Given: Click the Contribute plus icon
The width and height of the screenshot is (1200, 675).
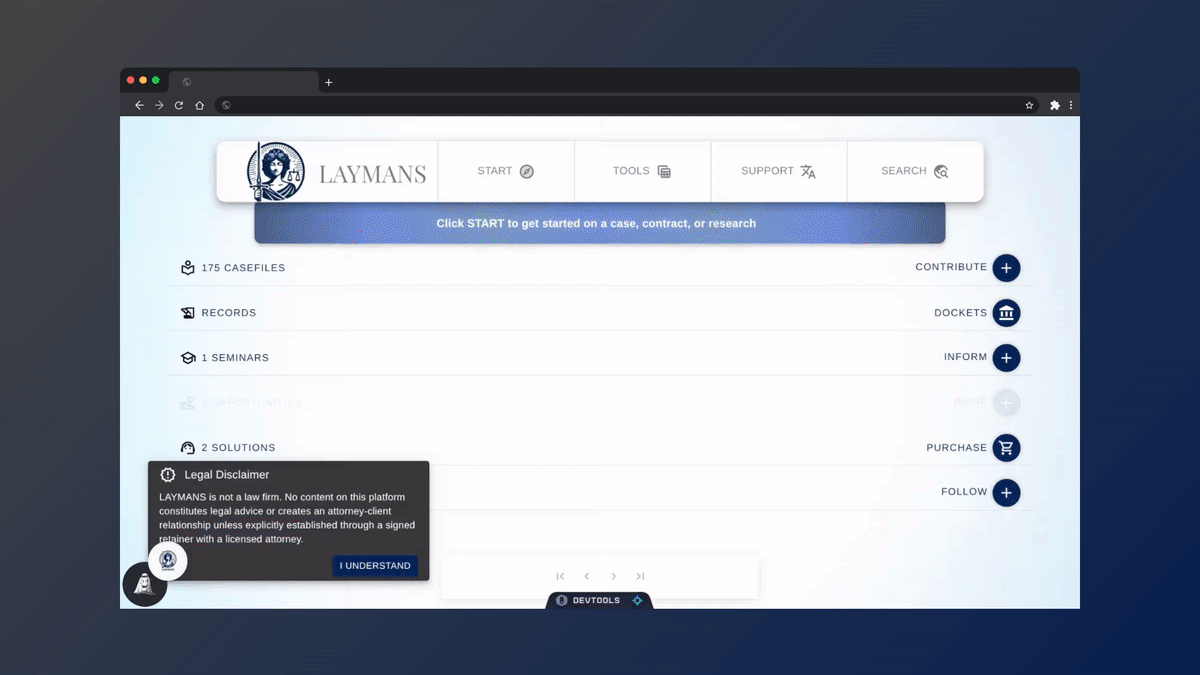Looking at the screenshot, I should (x=1006, y=268).
